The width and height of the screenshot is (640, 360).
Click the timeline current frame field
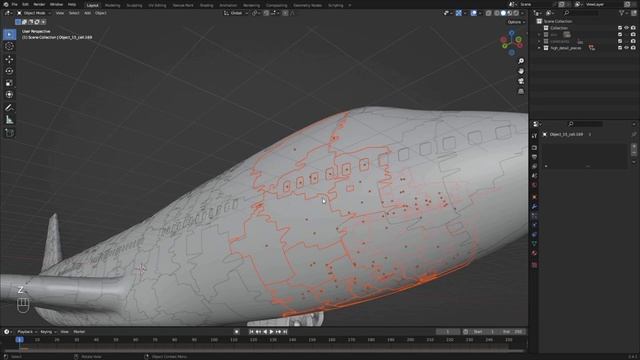(x=448, y=332)
